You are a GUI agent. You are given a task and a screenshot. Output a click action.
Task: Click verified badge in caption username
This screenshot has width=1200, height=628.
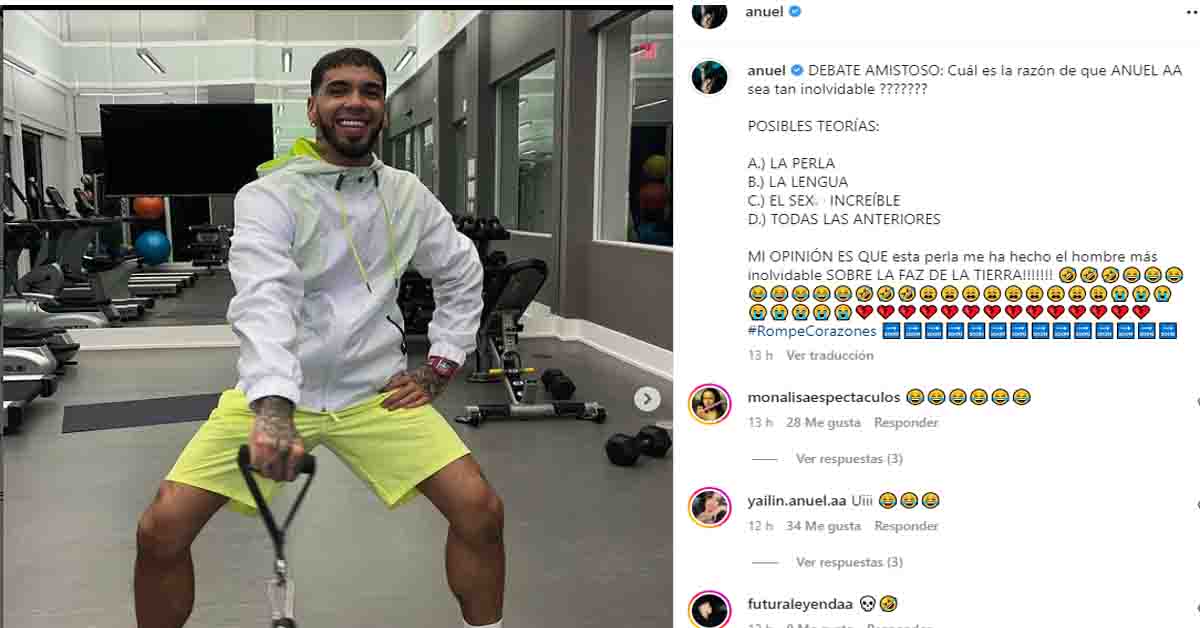[797, 70]
